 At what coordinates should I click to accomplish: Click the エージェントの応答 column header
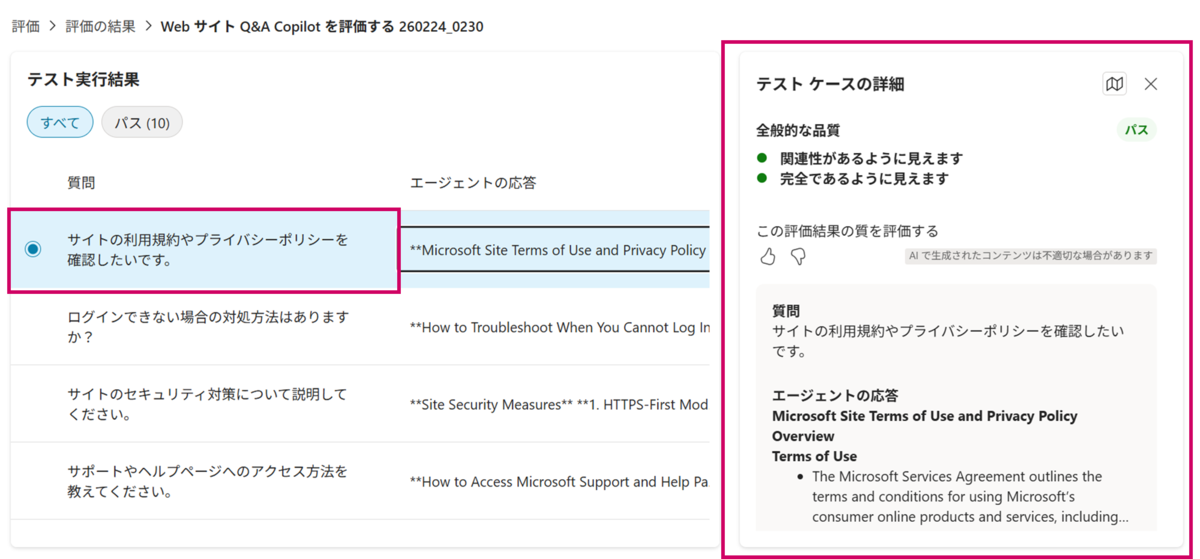[x=473, y=183]
